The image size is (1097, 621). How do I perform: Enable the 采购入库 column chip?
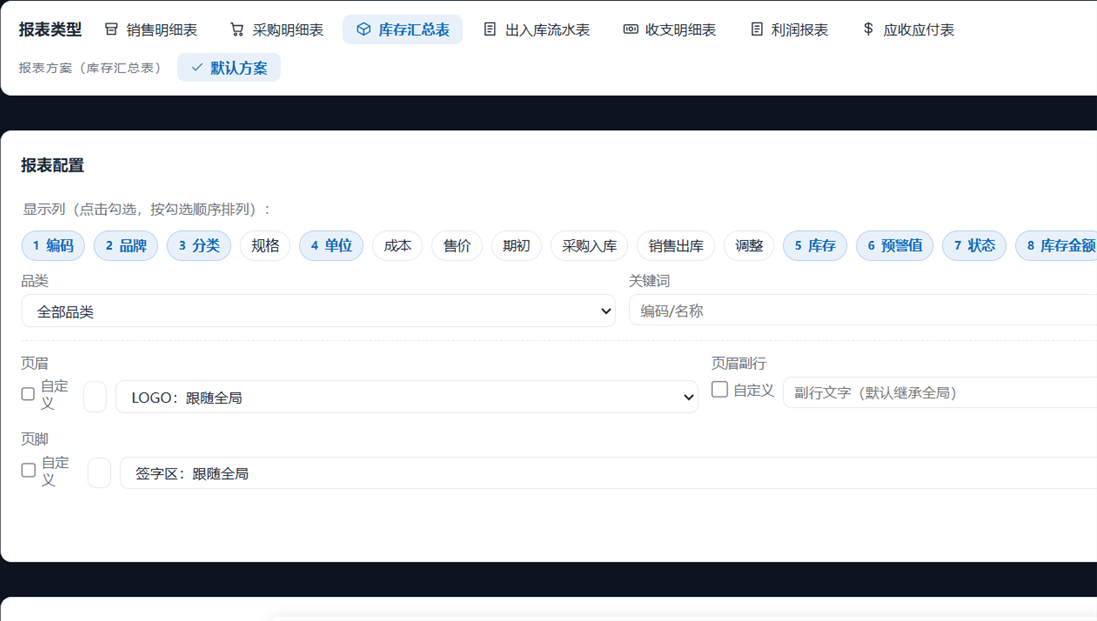(x=589, y=245)
